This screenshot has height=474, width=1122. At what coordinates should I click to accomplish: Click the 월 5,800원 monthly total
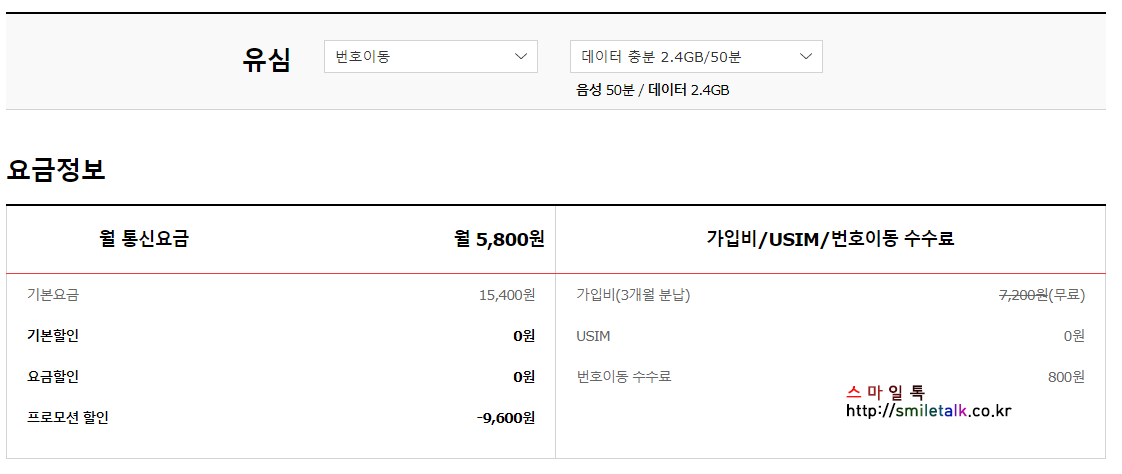coord(499,239)
